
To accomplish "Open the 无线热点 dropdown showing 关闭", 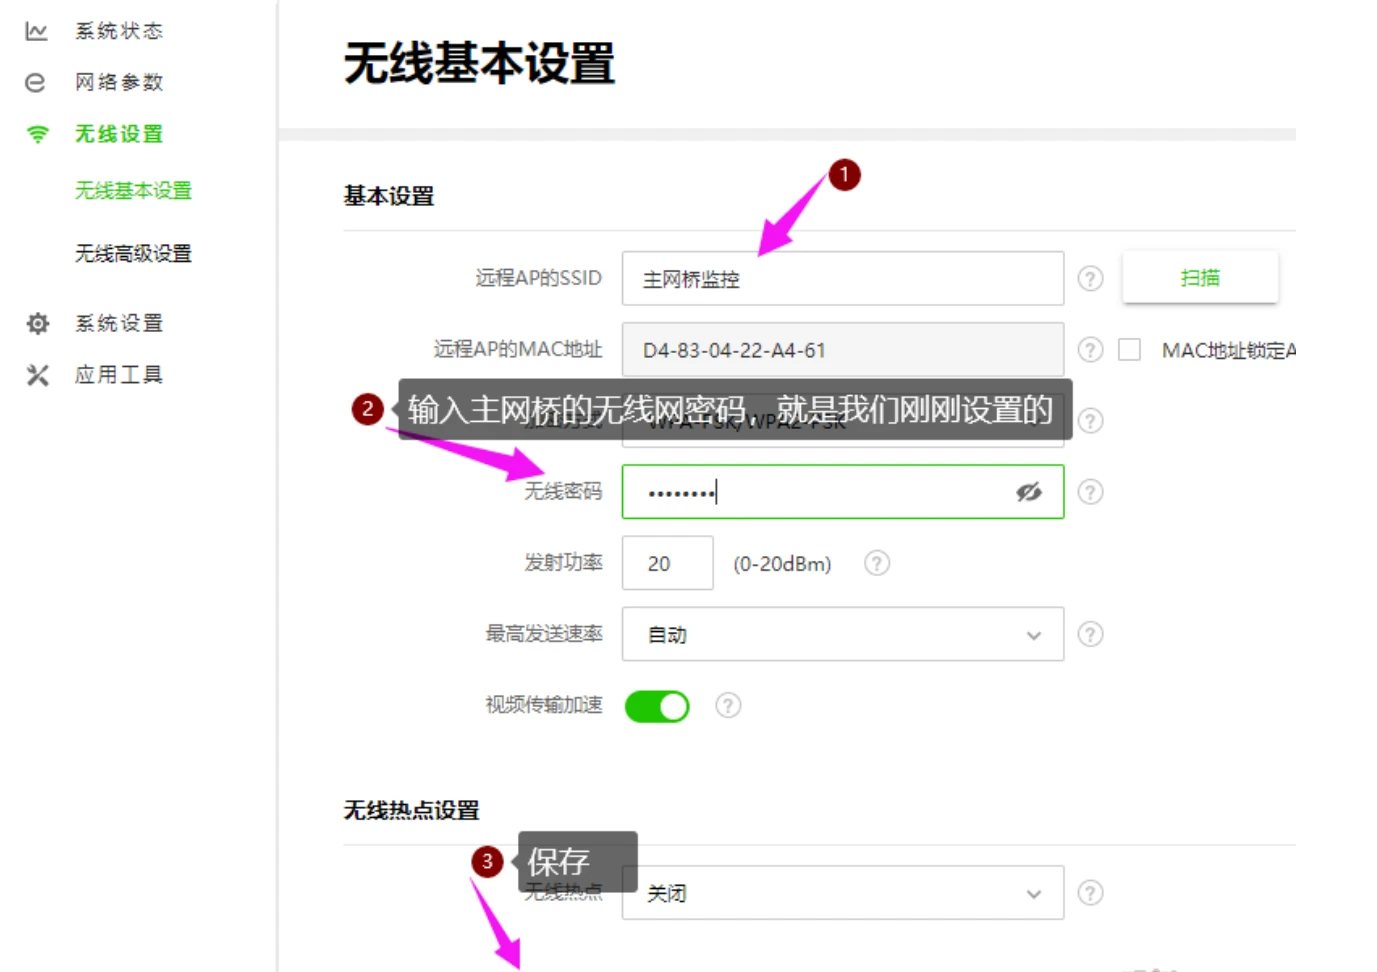I will coord(842,893).
